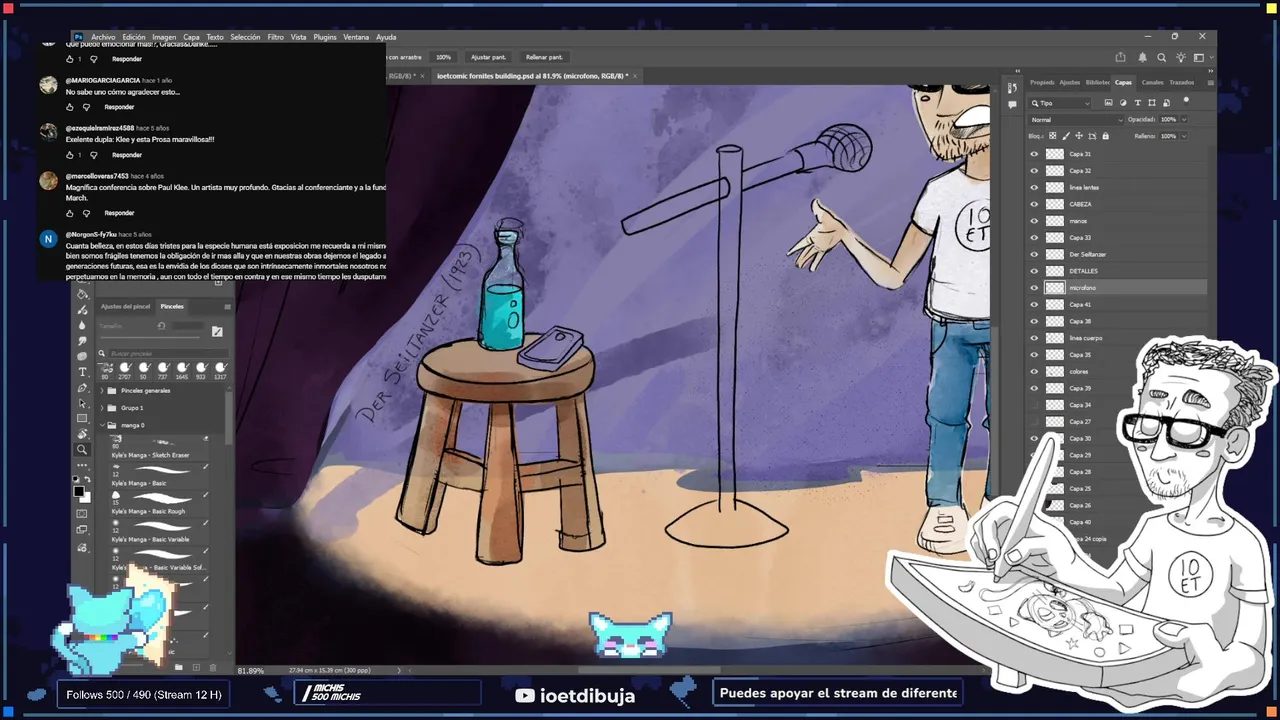The height and width of the screenshot is (720, 1280).
Task: Open the Pinceles panel menu
Action: [228, 307]
